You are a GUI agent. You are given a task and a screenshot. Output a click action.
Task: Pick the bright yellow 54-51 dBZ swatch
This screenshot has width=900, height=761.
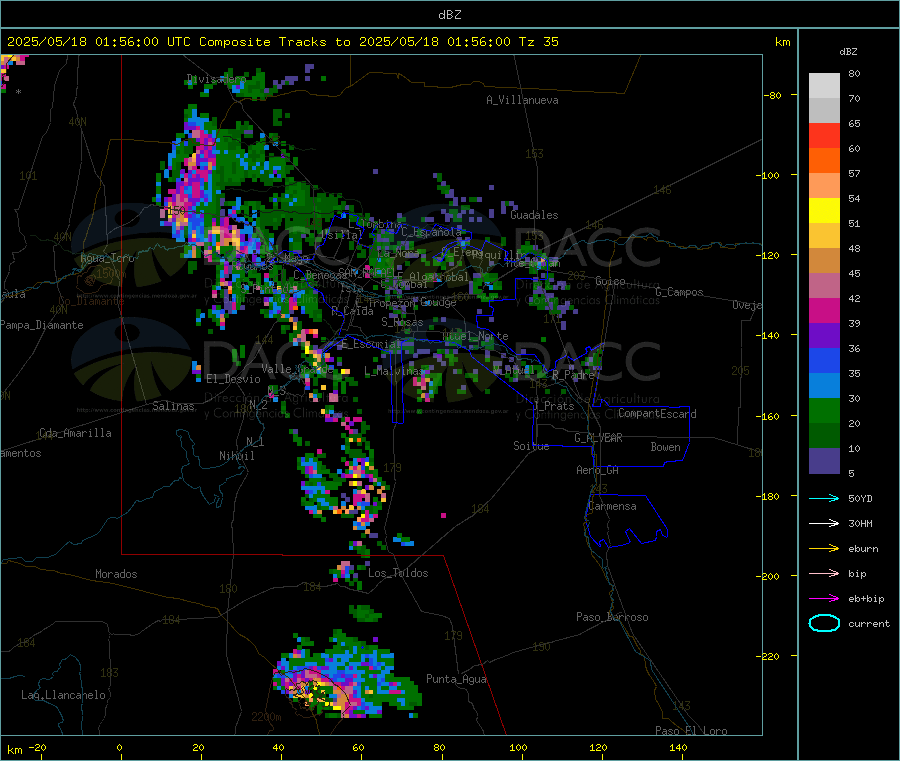click(824, 211)
